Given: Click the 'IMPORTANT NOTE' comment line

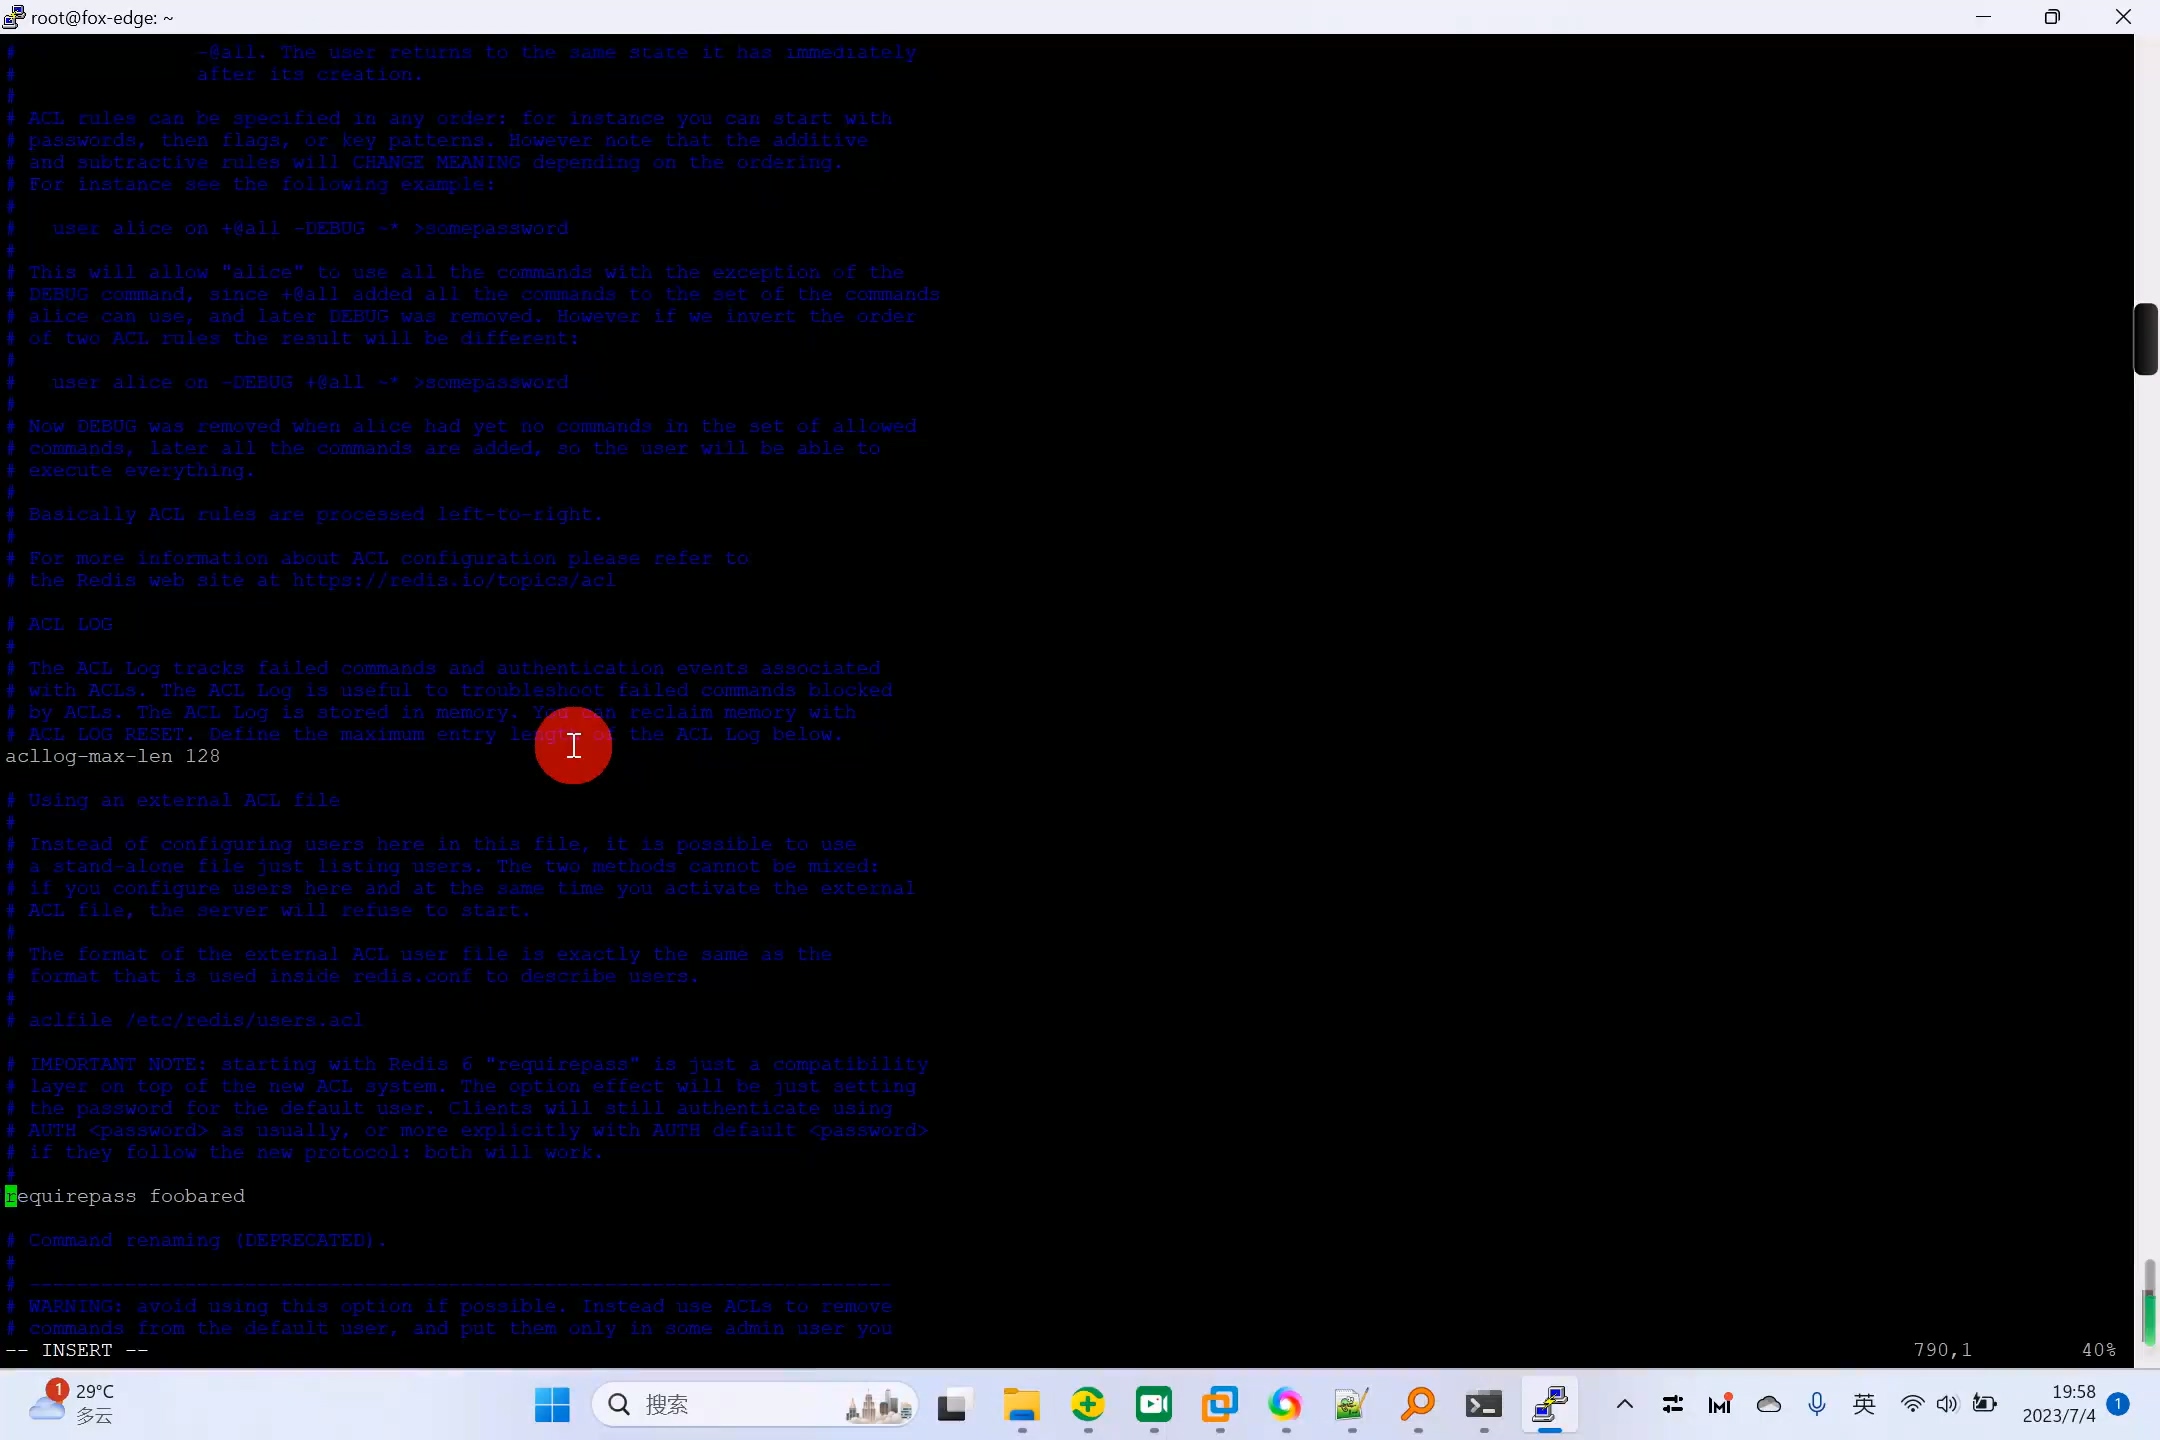Looking at the screenshot, I should coord(467,1064).
